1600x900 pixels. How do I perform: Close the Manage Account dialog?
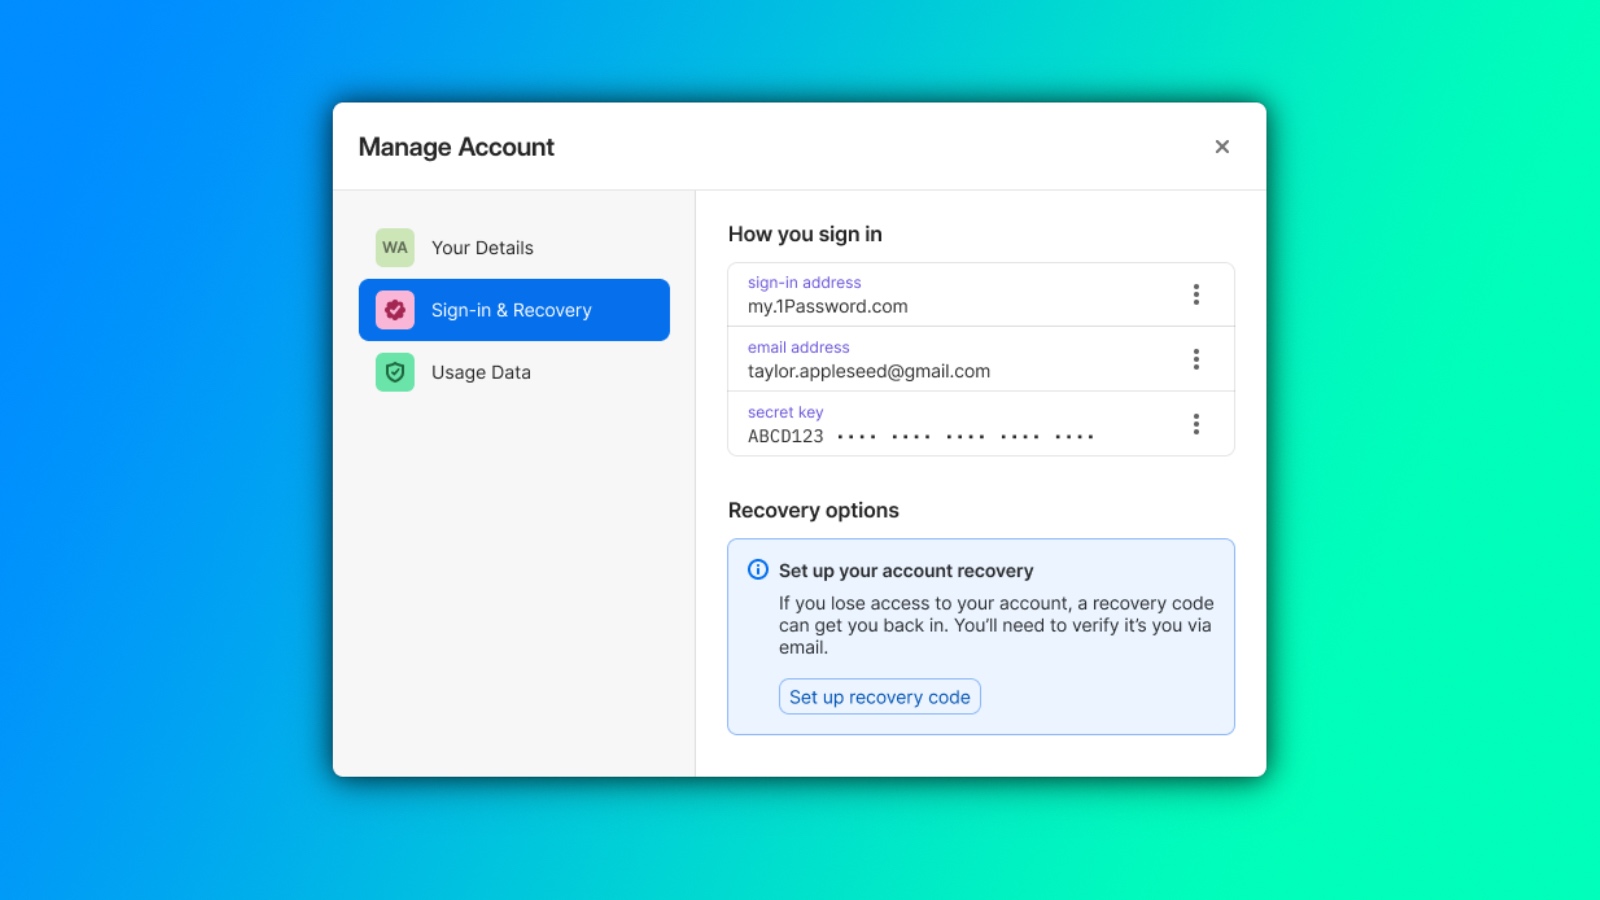(1222, 147)
